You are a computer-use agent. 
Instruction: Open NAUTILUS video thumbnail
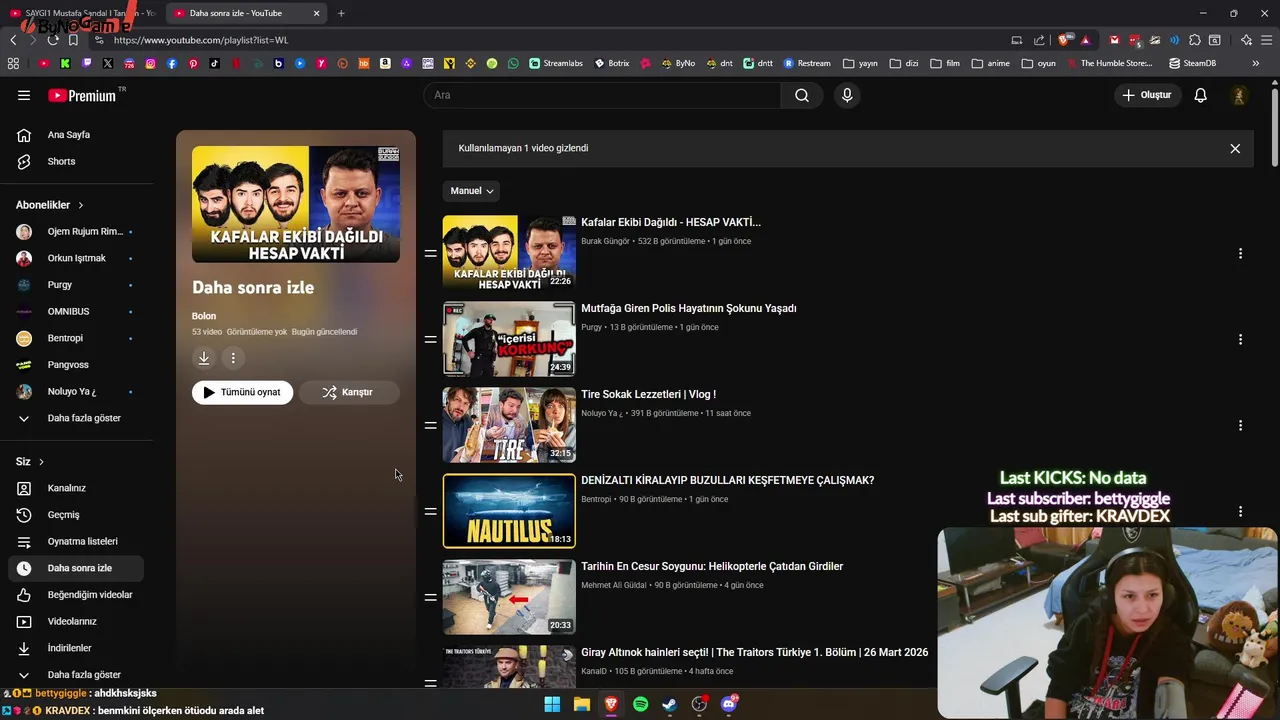pos(509,511)
